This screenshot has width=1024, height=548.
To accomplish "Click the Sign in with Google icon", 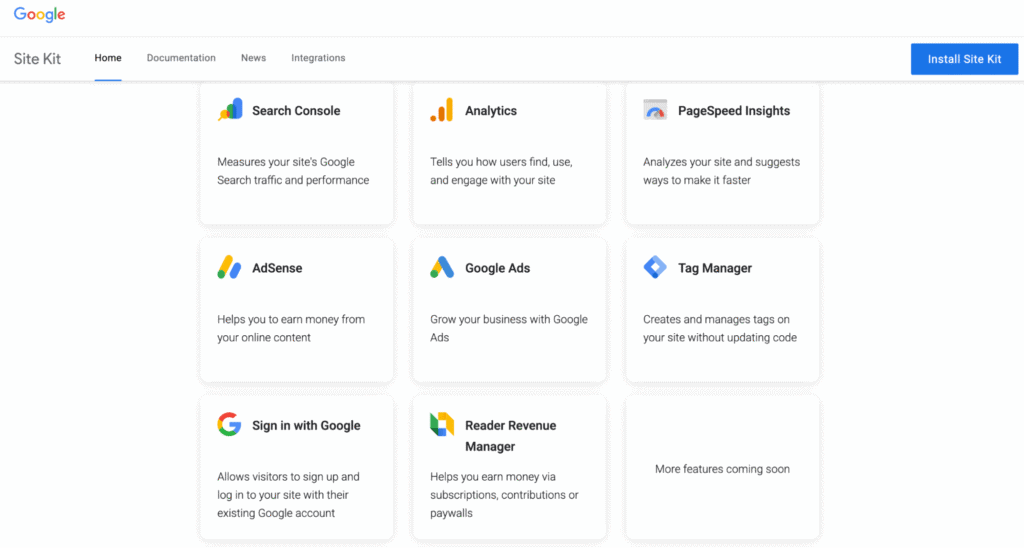I will click(x=230, y=425).
